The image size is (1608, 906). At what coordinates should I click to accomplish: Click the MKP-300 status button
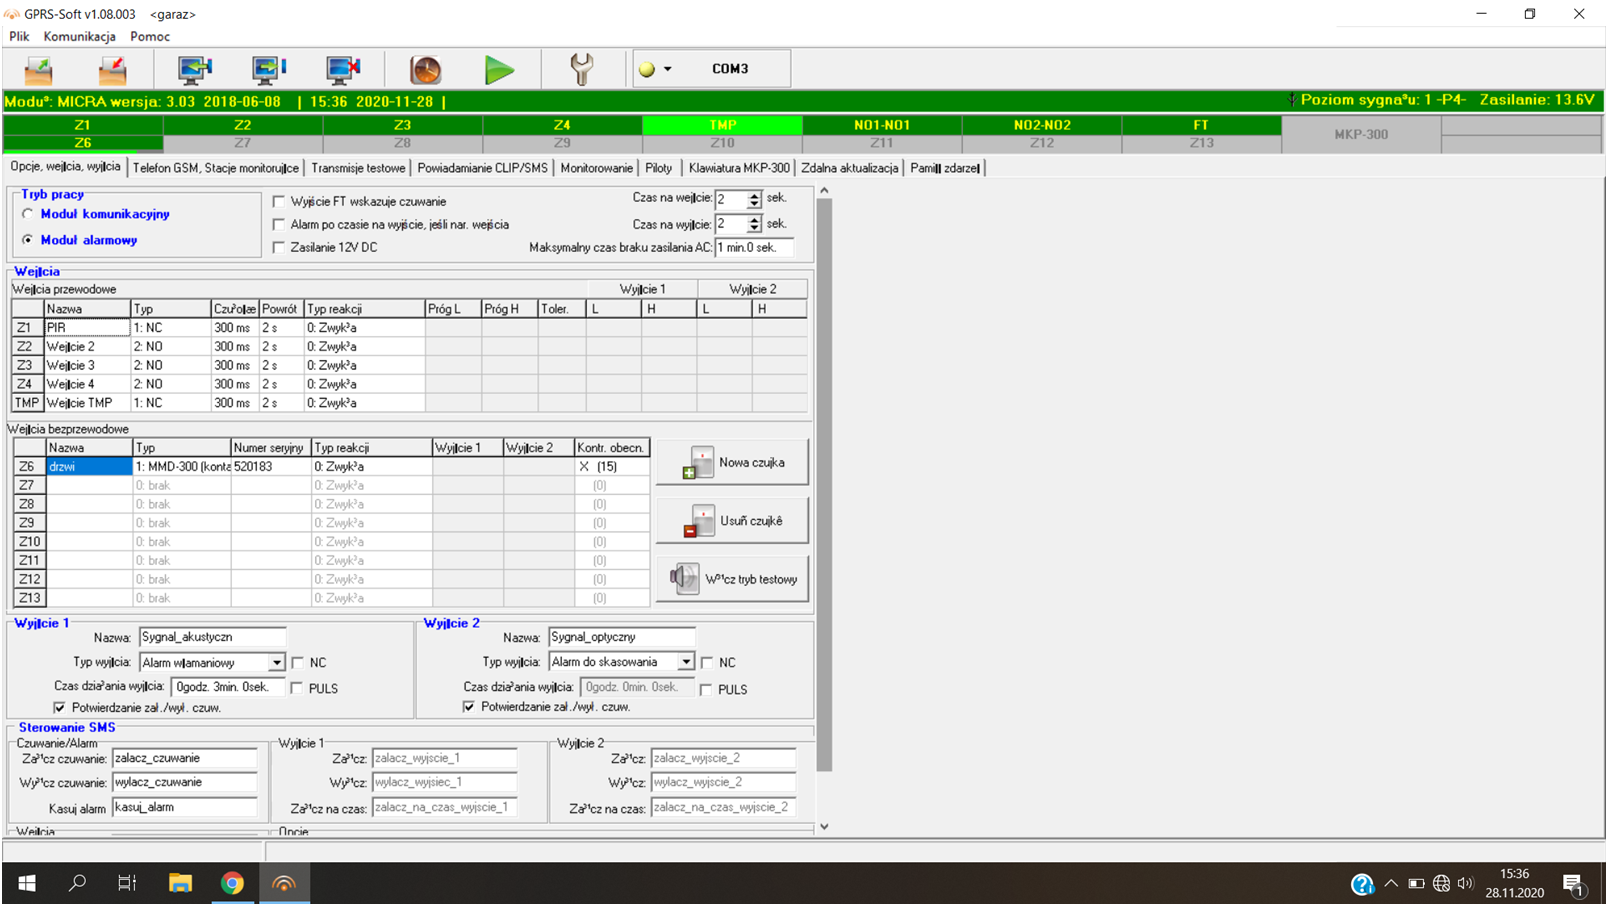click(x=1361, y=134)
